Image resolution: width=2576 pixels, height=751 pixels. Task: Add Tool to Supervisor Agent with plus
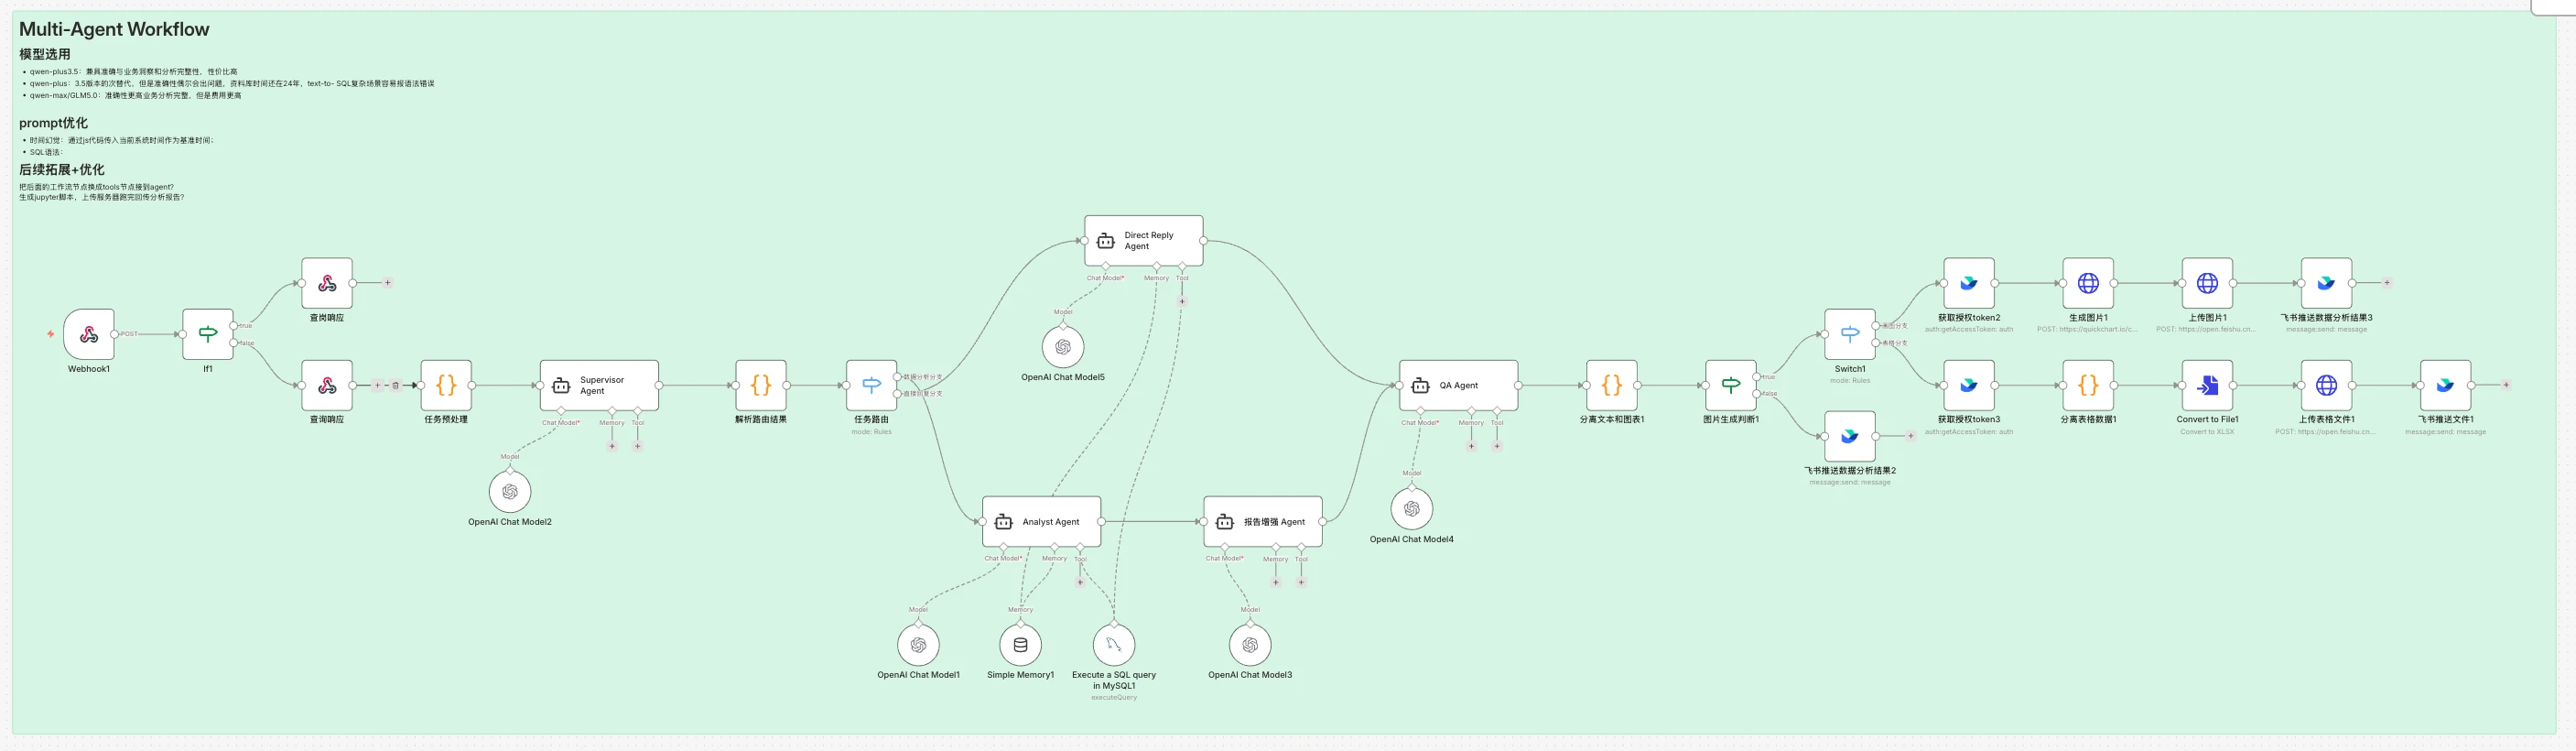(x=637, y=446)
